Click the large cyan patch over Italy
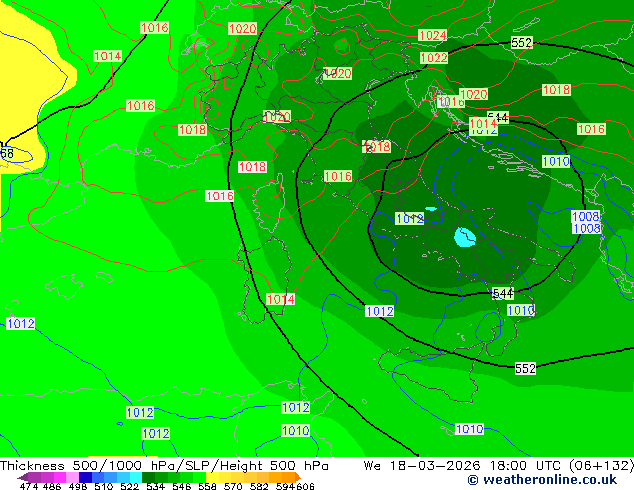634x490 pixels. pyautogui.click(x=465, y=237)
